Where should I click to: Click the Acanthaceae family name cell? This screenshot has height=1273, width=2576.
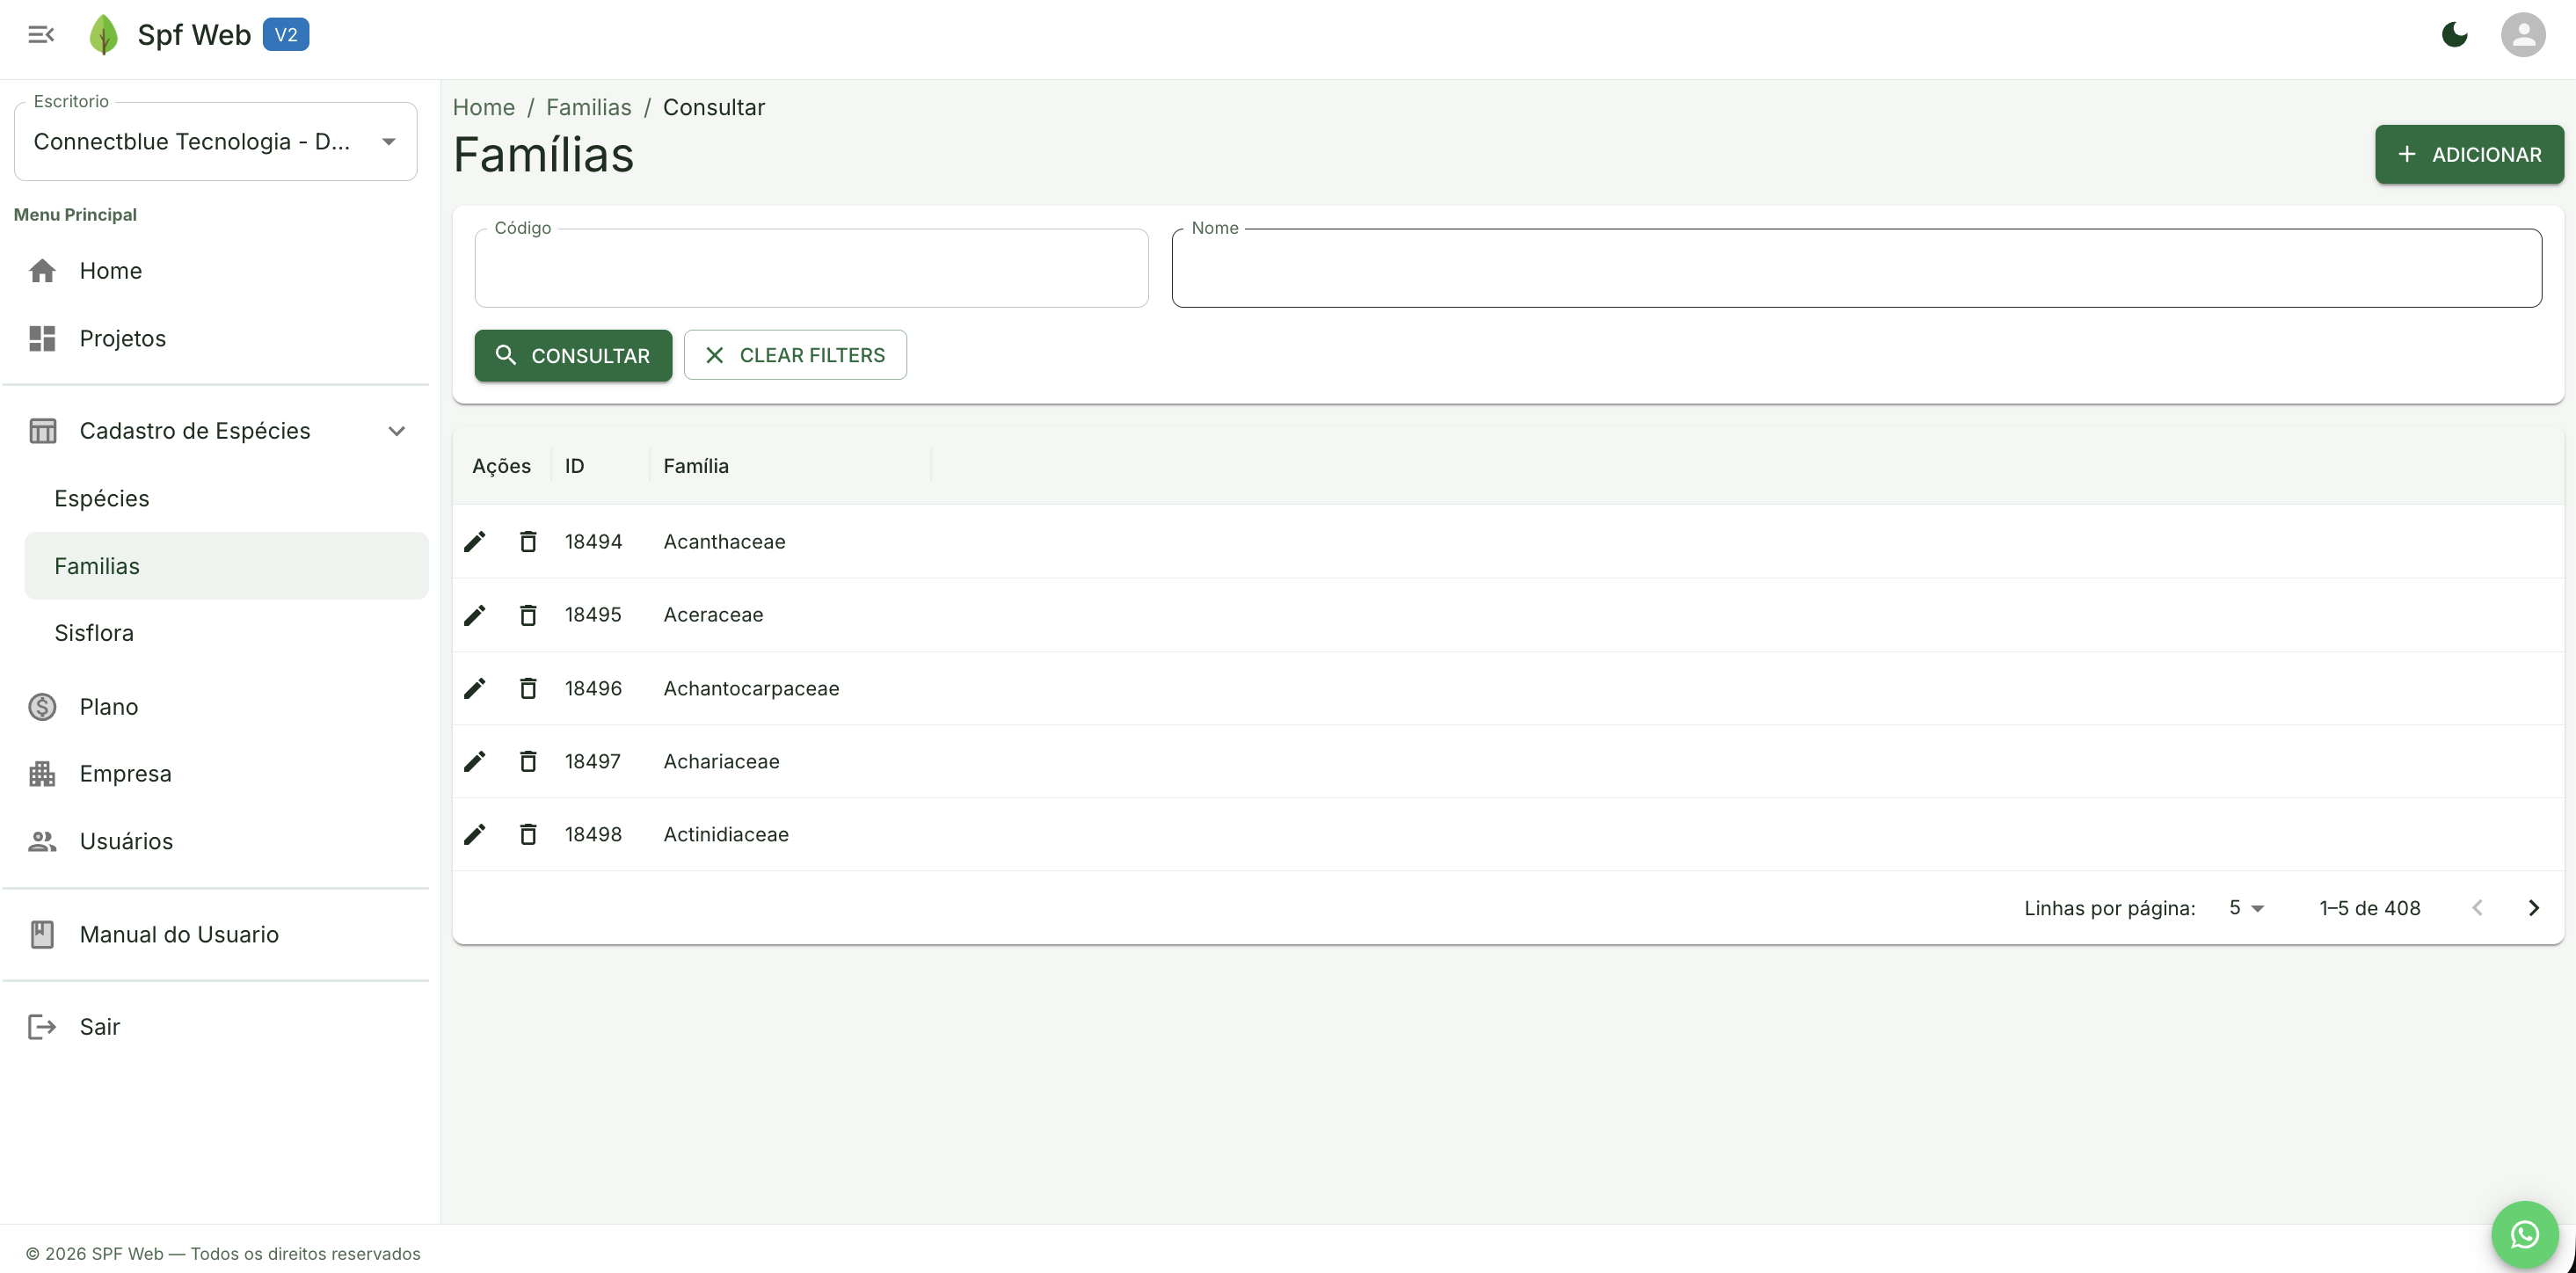[724, 541]
